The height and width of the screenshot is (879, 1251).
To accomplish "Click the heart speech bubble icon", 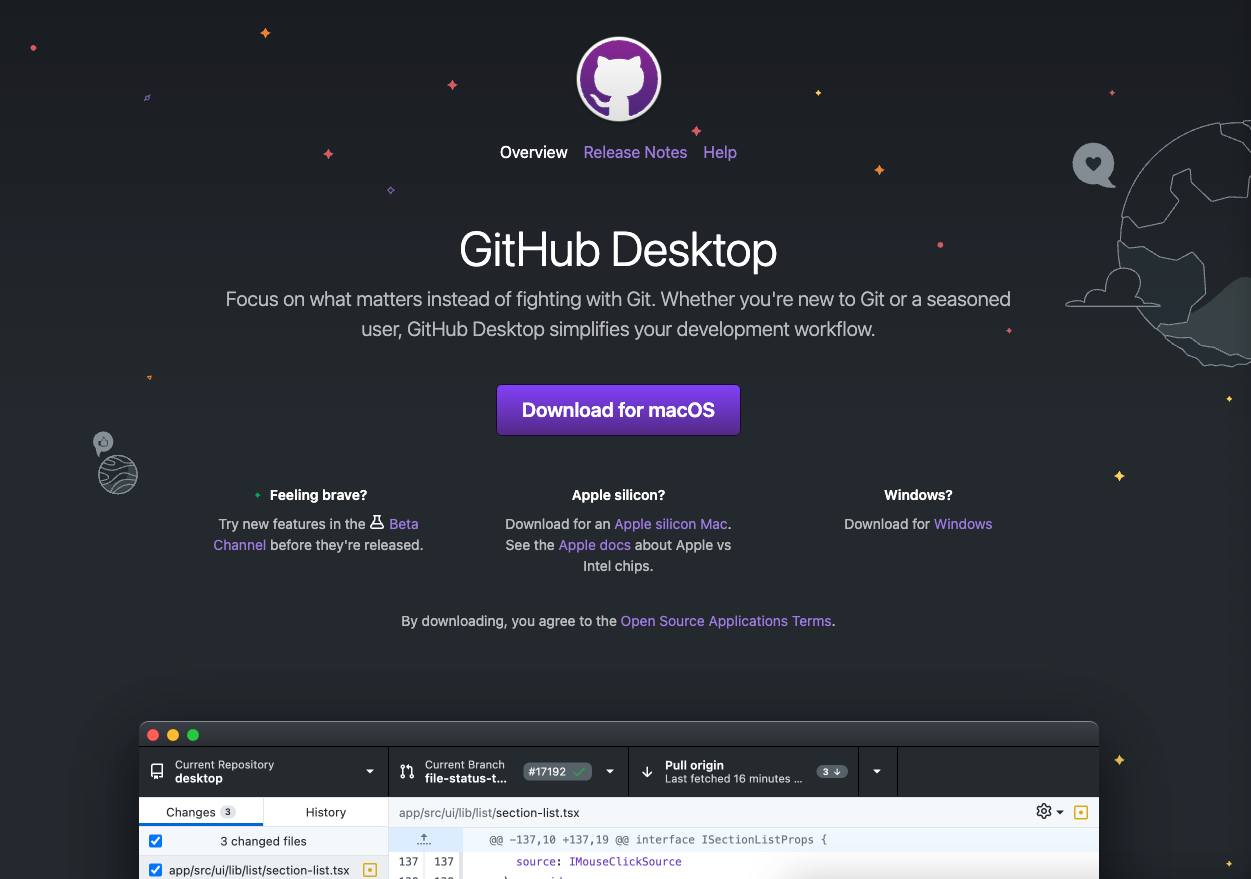I will point(1093,164).
